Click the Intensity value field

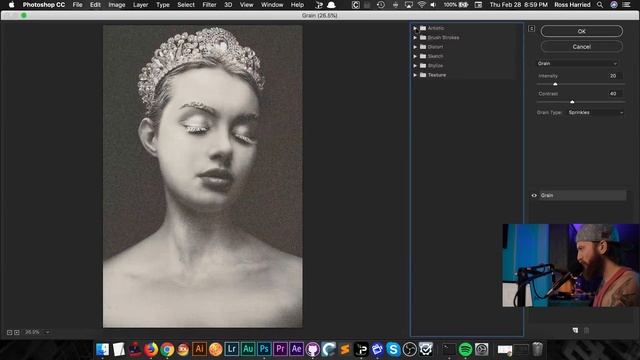613,76
